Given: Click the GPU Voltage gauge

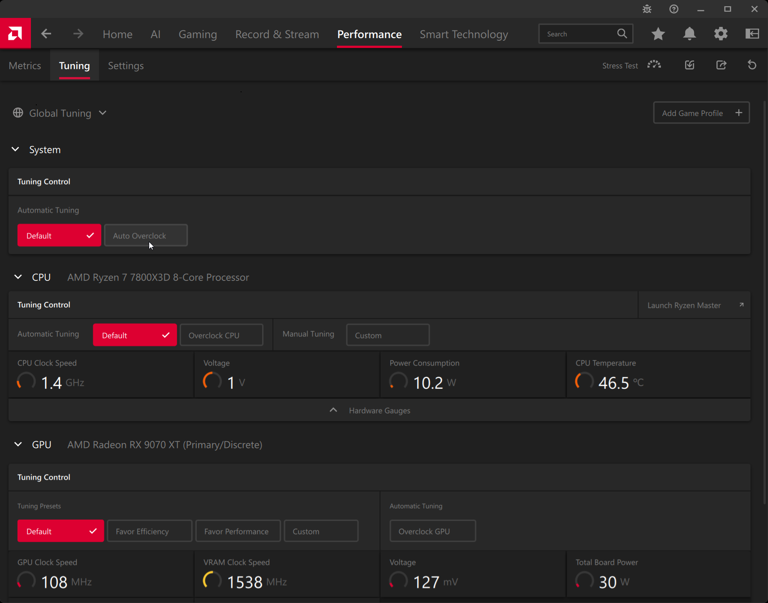Looking at the screenshot, I should pos(399,581).
